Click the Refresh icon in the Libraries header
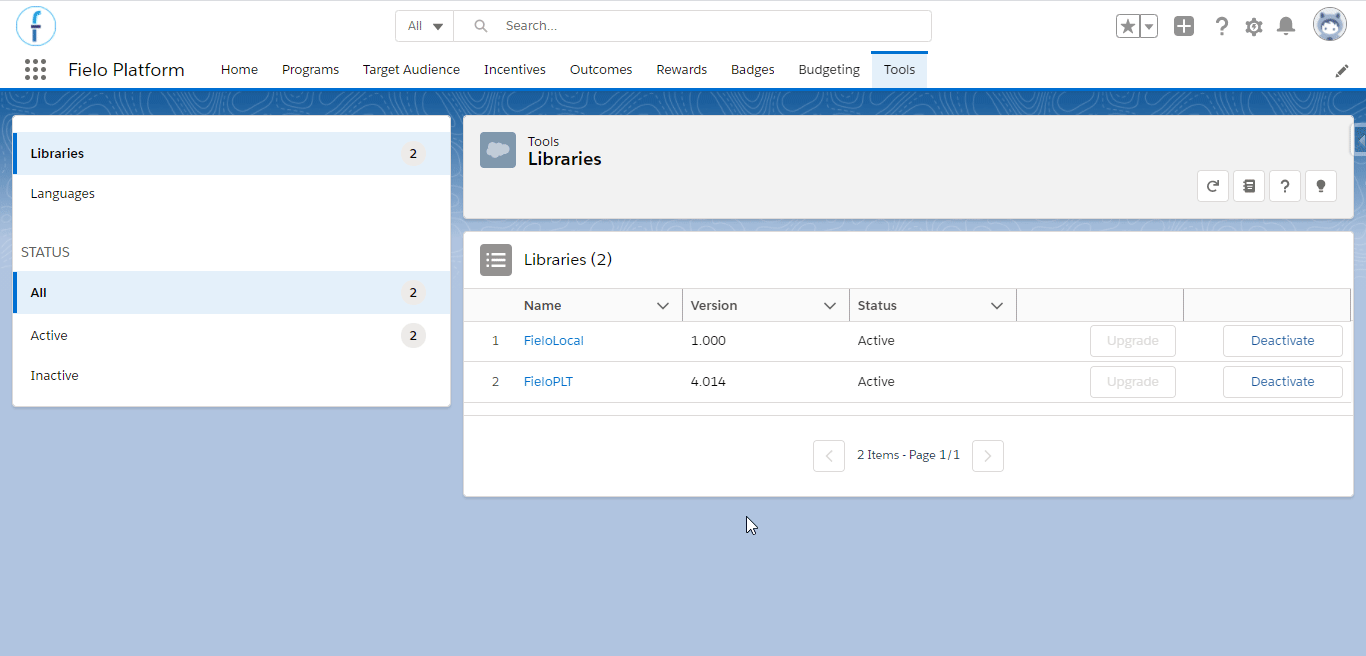Viewport: 1366px width, 656px height. (1213, 186)
